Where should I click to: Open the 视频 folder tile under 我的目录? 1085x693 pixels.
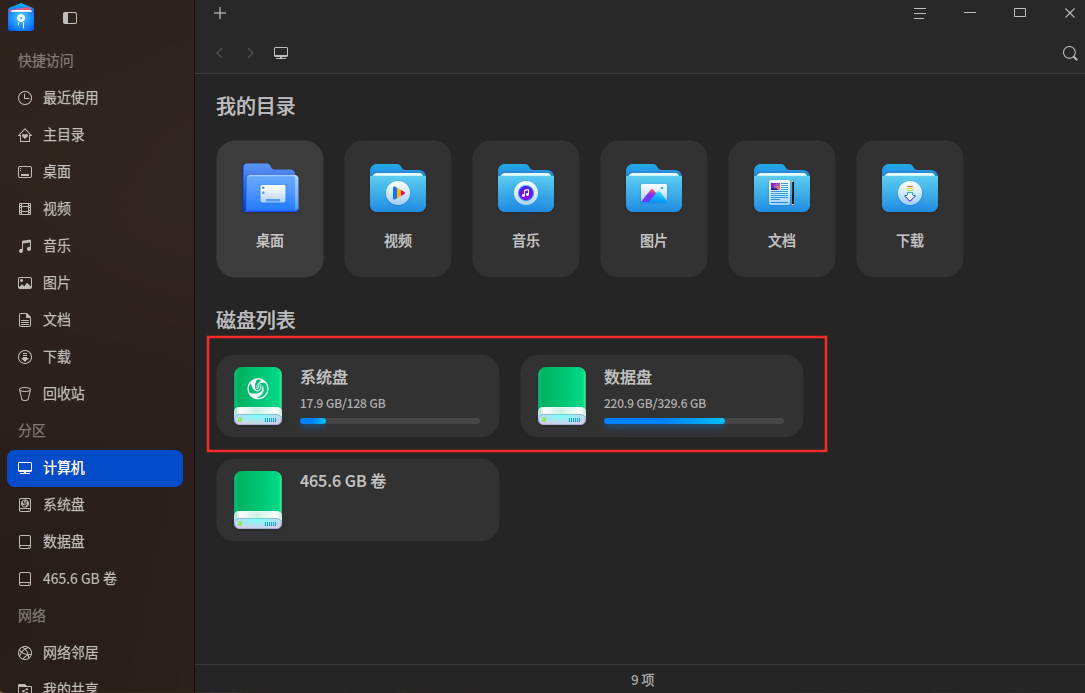[x=398, y=209]
